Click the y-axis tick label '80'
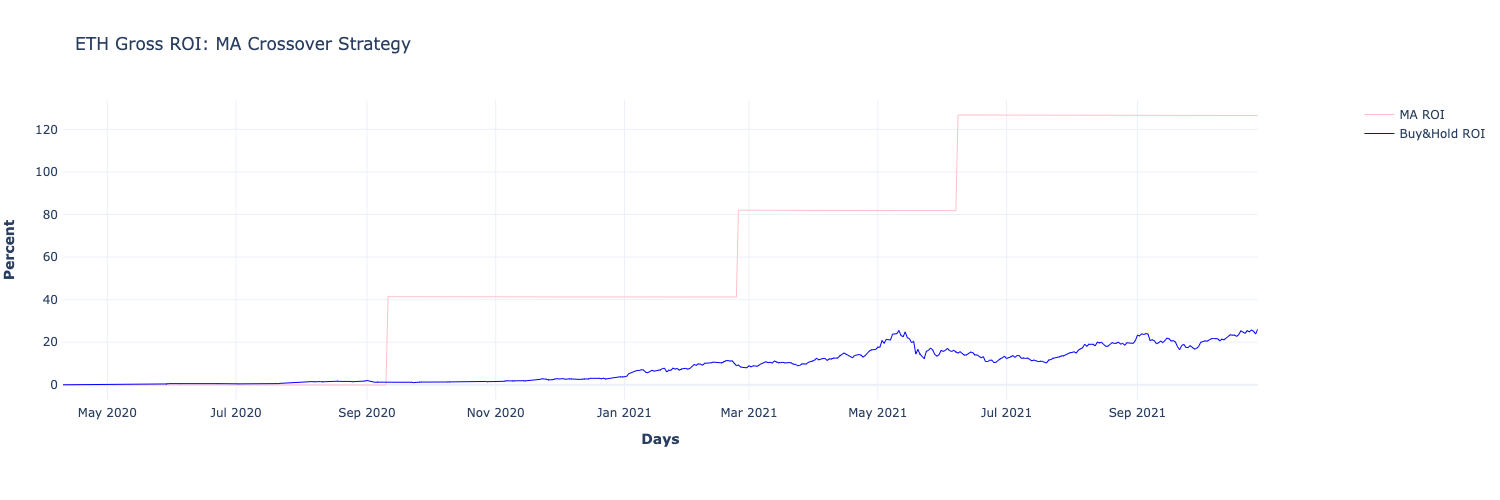The height and width of the screenshot is (500, 1500). click(50, 215)
